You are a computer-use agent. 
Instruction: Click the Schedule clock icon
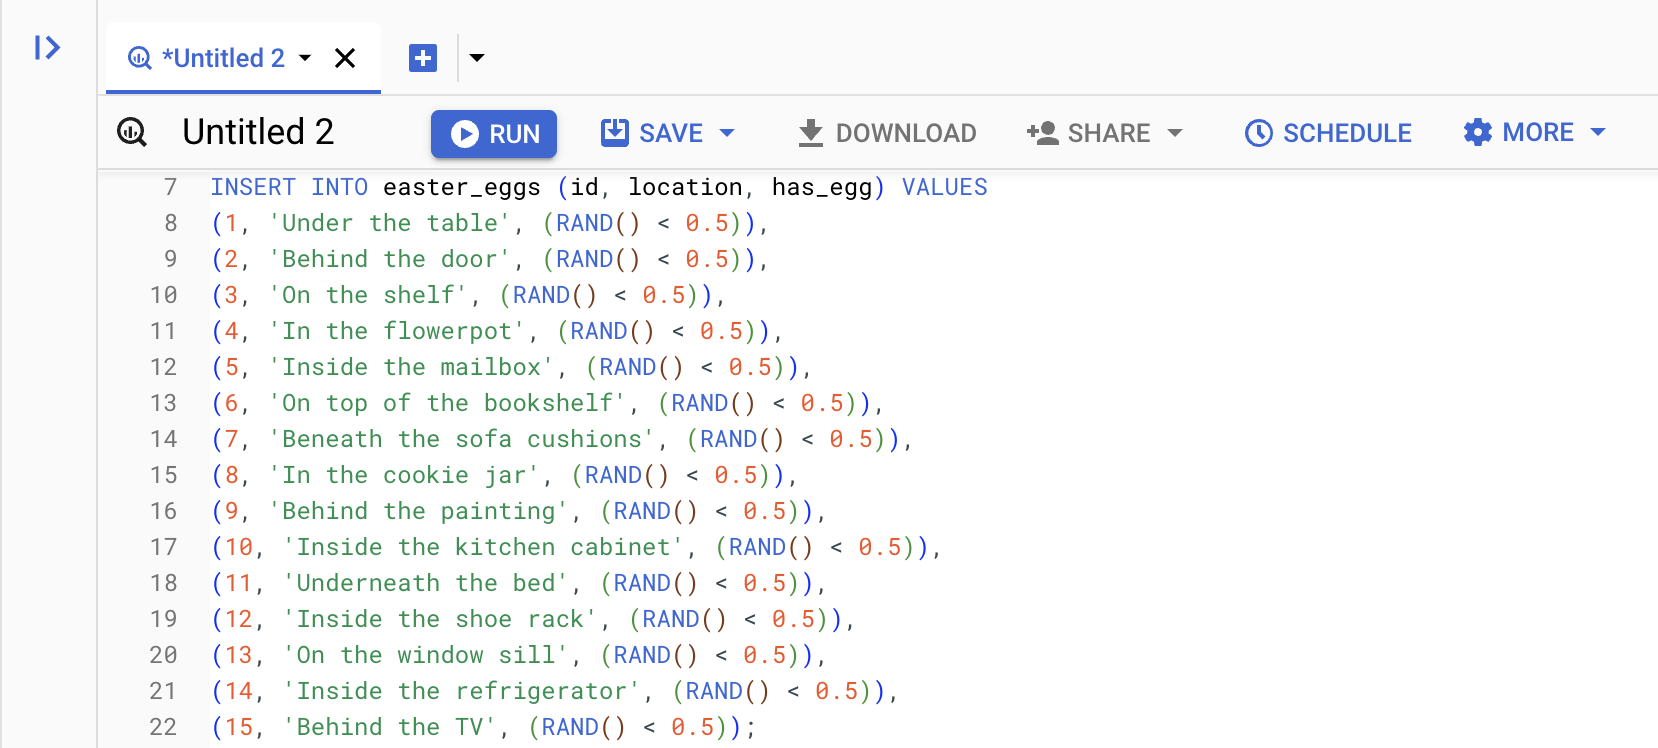tap(1258, 133)
